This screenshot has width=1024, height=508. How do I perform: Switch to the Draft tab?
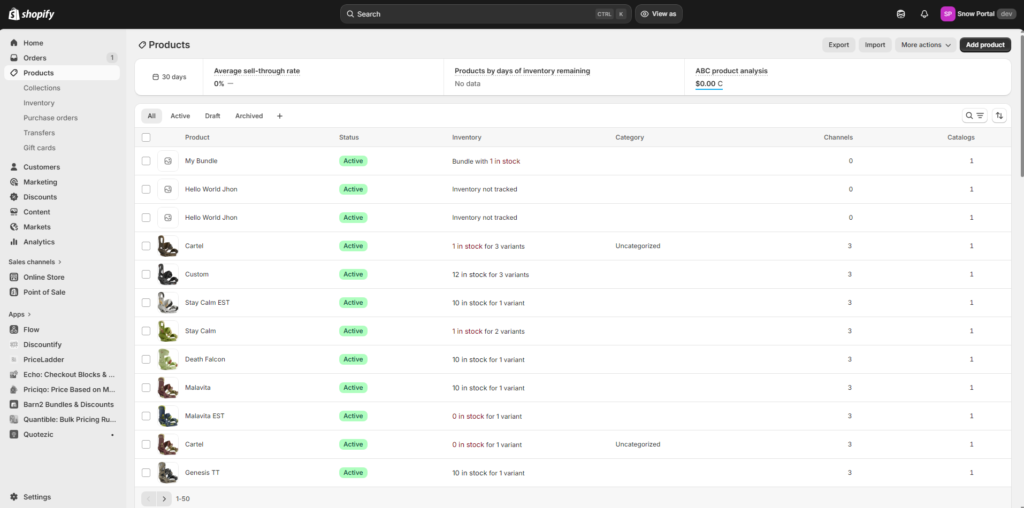213,116
